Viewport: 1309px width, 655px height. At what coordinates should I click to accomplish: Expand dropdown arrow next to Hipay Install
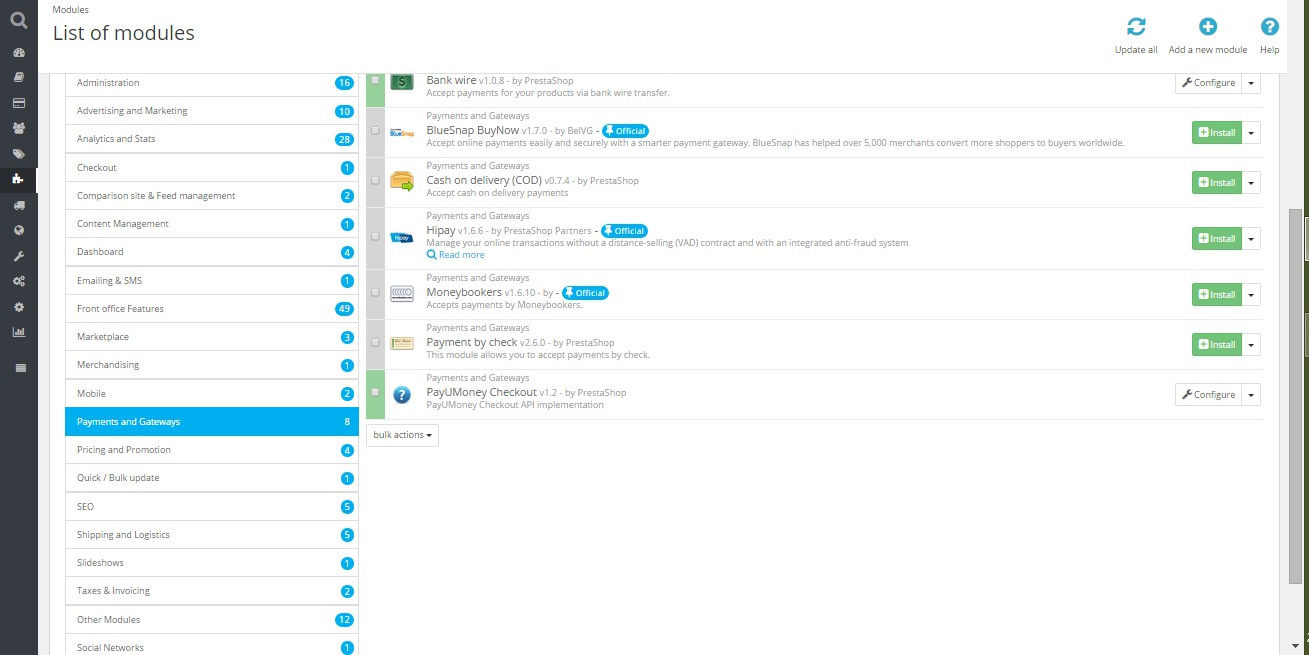1251,239
